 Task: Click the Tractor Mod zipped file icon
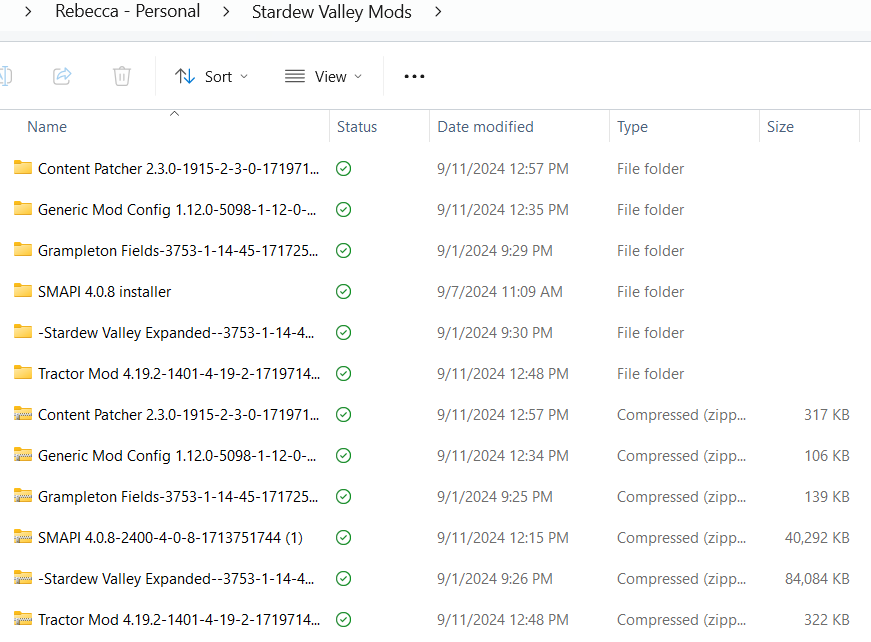23,620
